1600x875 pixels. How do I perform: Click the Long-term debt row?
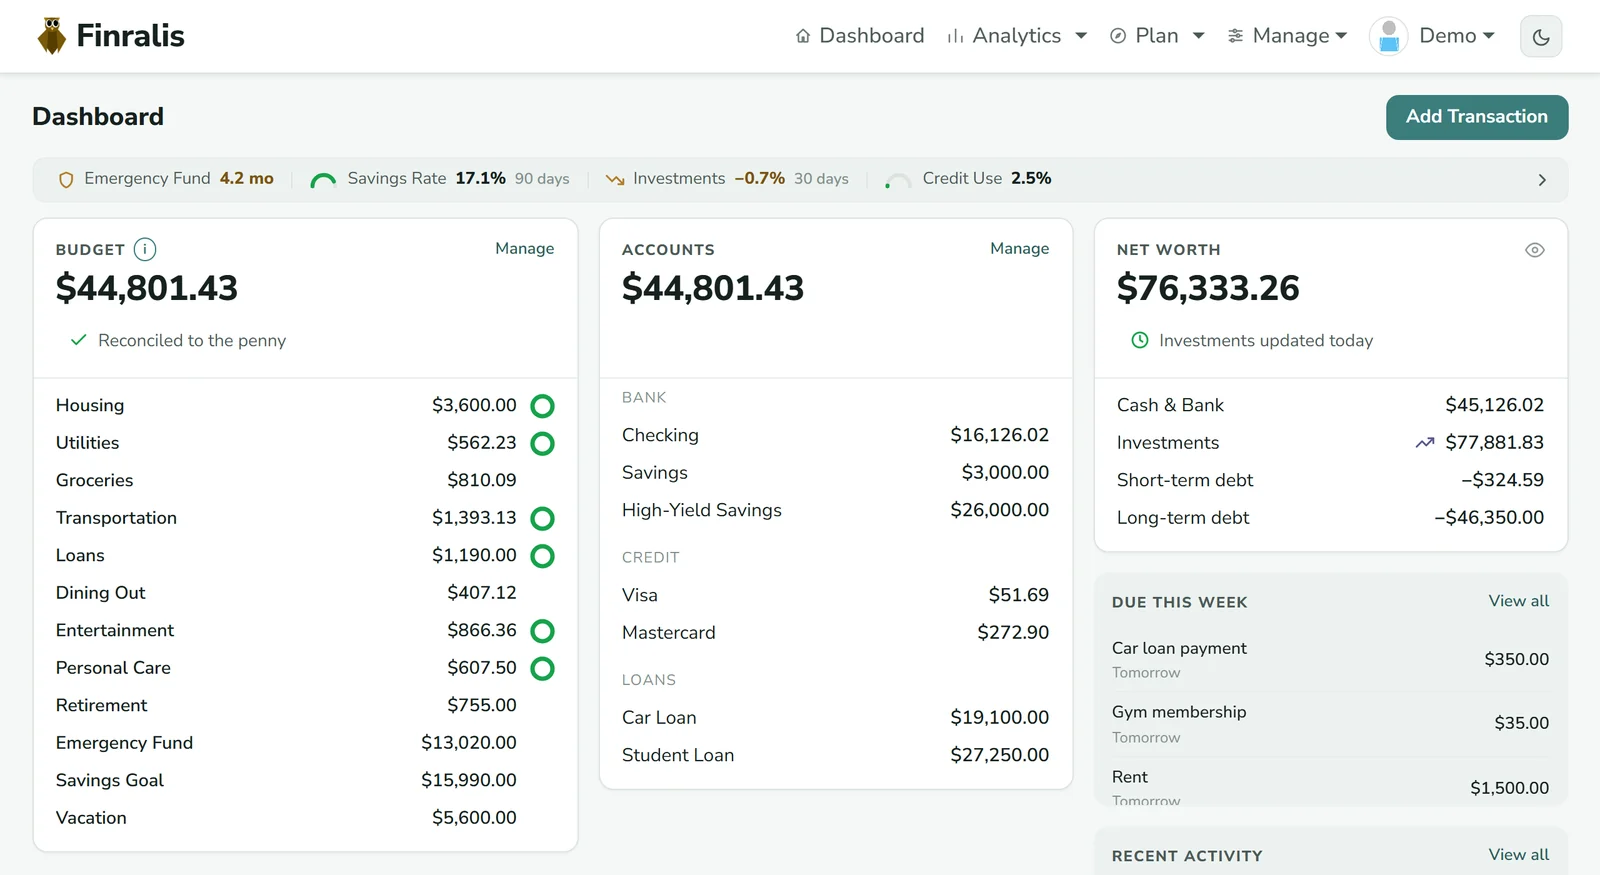(1331, 518)
